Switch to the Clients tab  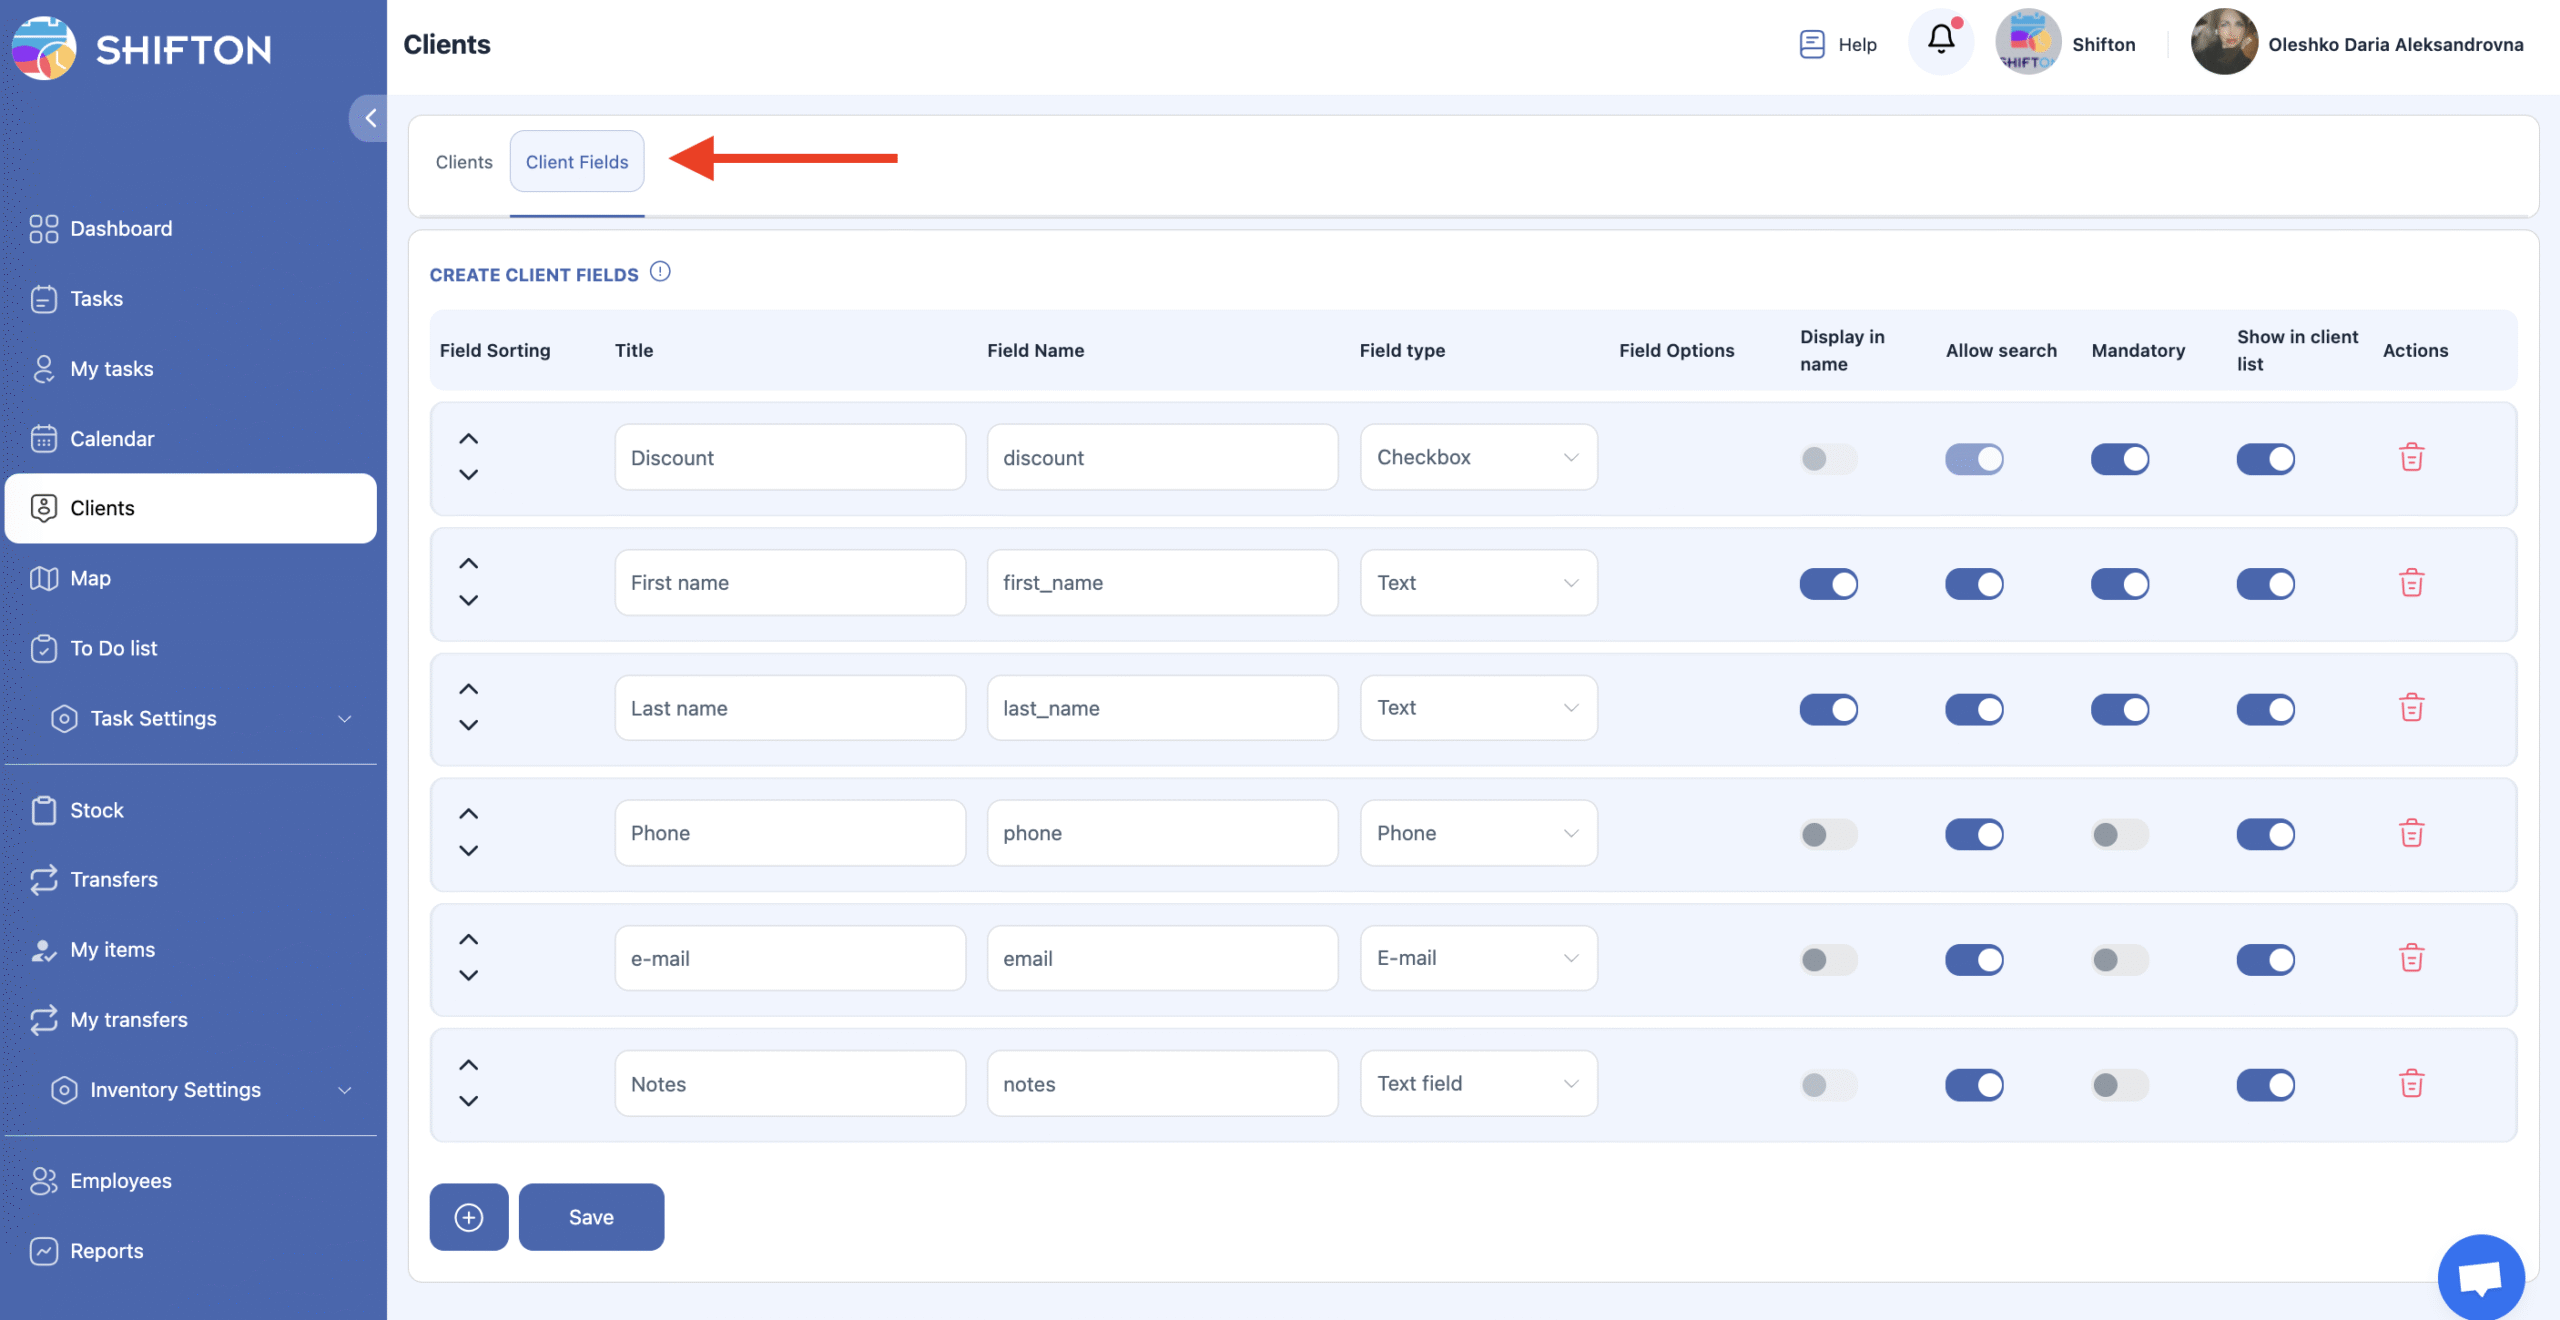tap(464, 162)
